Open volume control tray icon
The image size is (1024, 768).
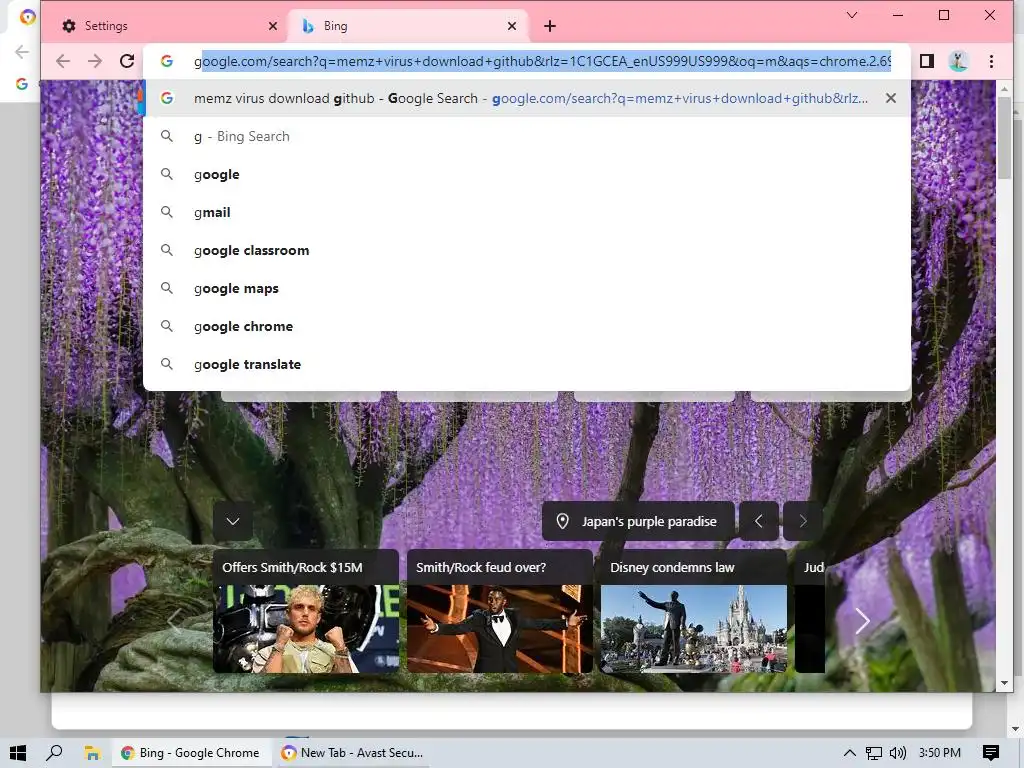click(898, 753)
